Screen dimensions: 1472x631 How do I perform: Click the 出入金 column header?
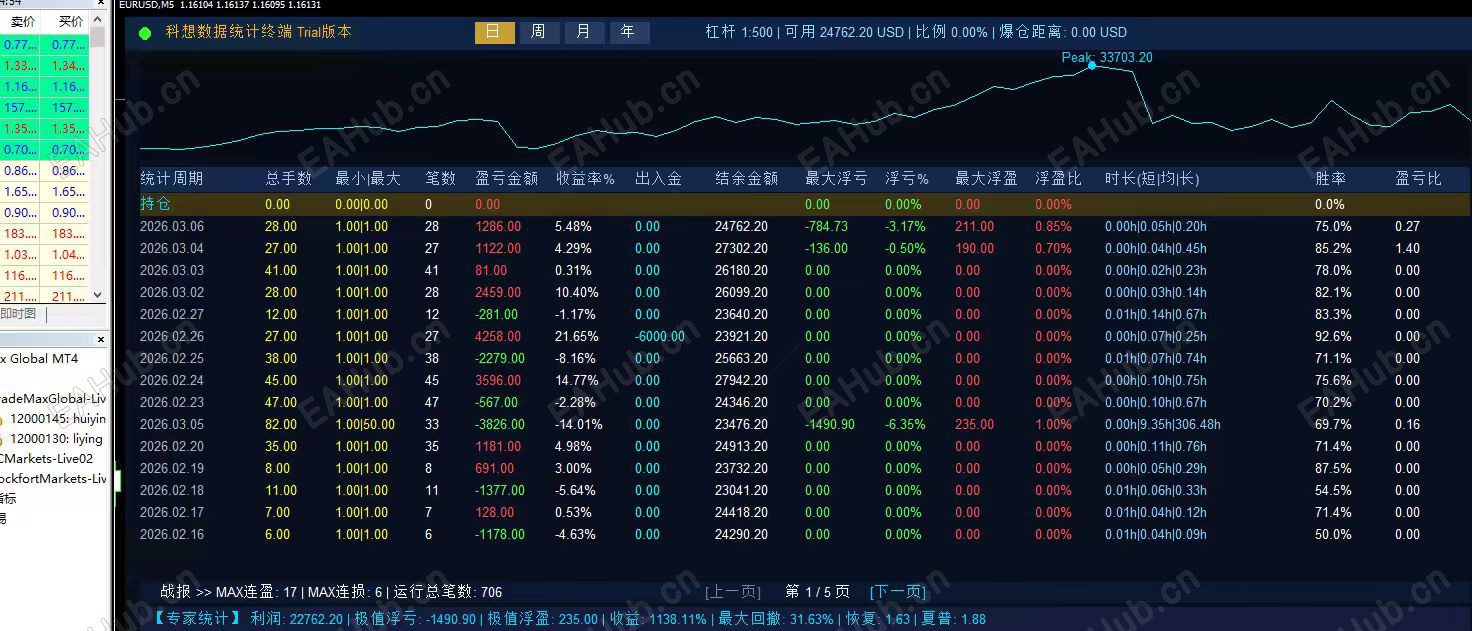tap(658, 179)
